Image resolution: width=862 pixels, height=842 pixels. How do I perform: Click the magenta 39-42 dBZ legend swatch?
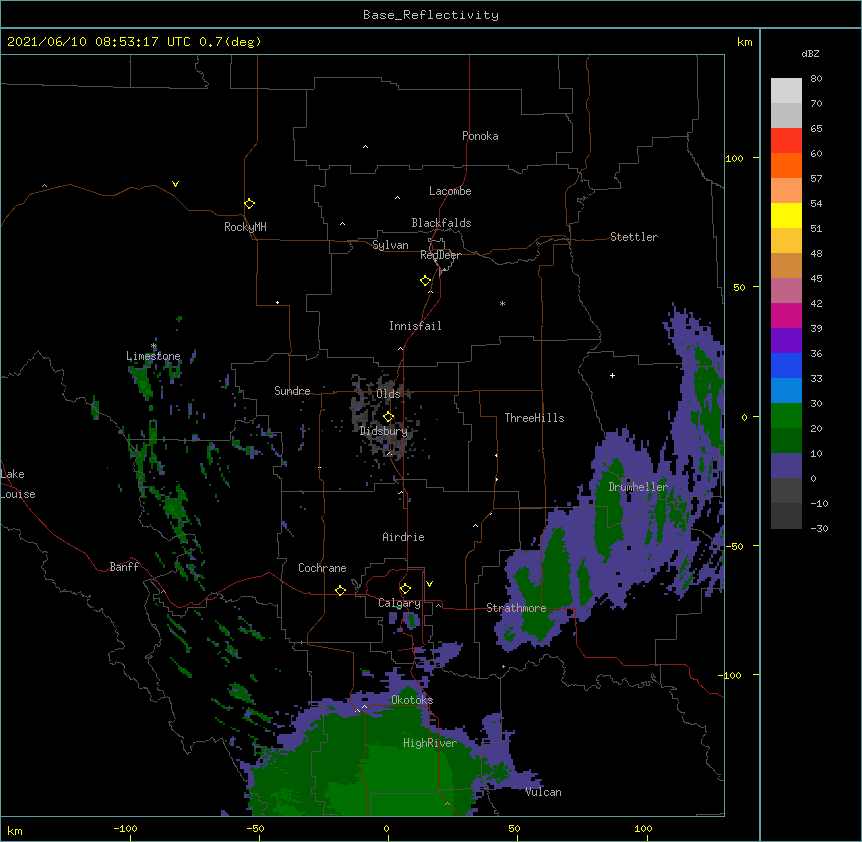coord(786,315)
